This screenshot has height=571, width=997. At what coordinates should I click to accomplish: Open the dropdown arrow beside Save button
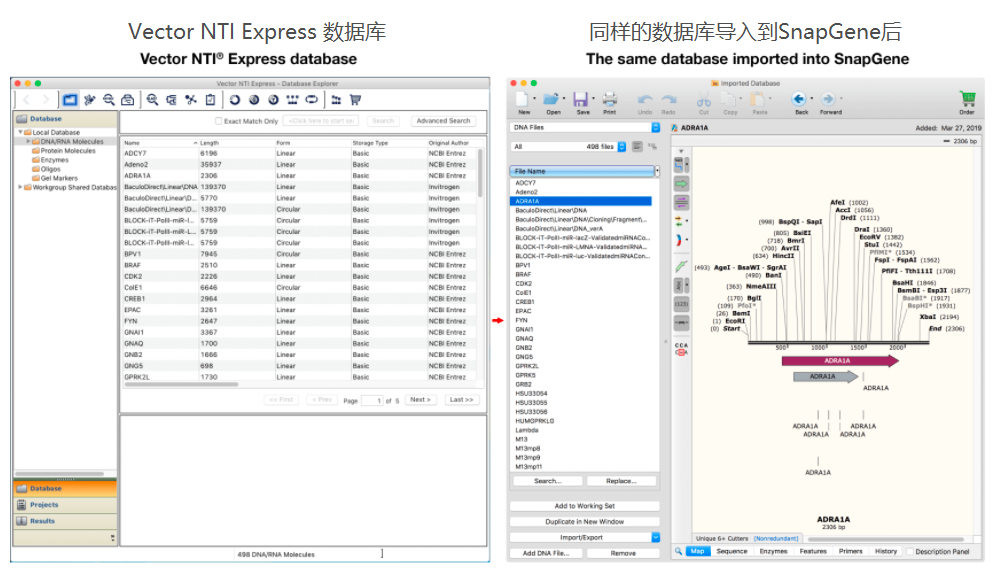click(x=593, y=99)
